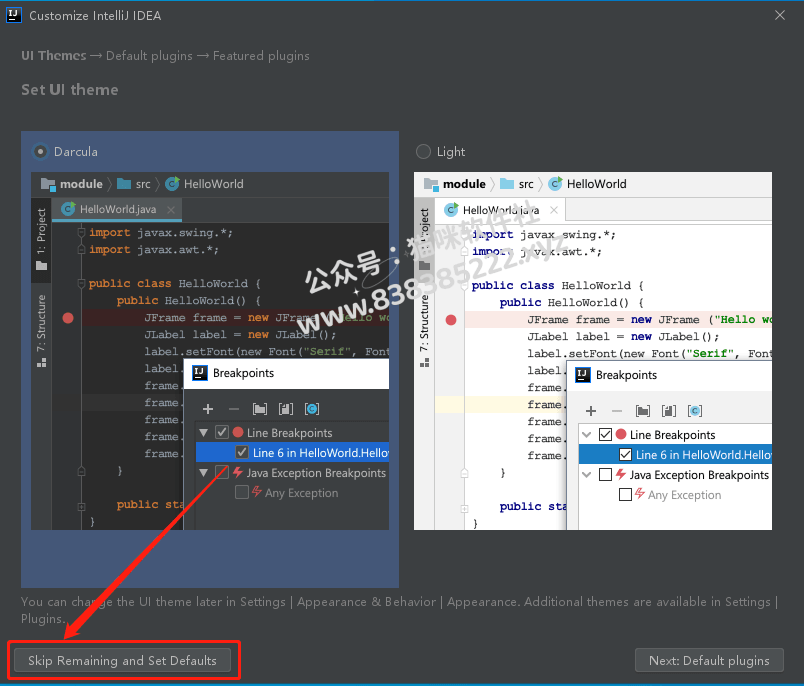Click group by class icon in Darcula preview
This screenshot has height=686, width=804.
[x=312, y=409]
